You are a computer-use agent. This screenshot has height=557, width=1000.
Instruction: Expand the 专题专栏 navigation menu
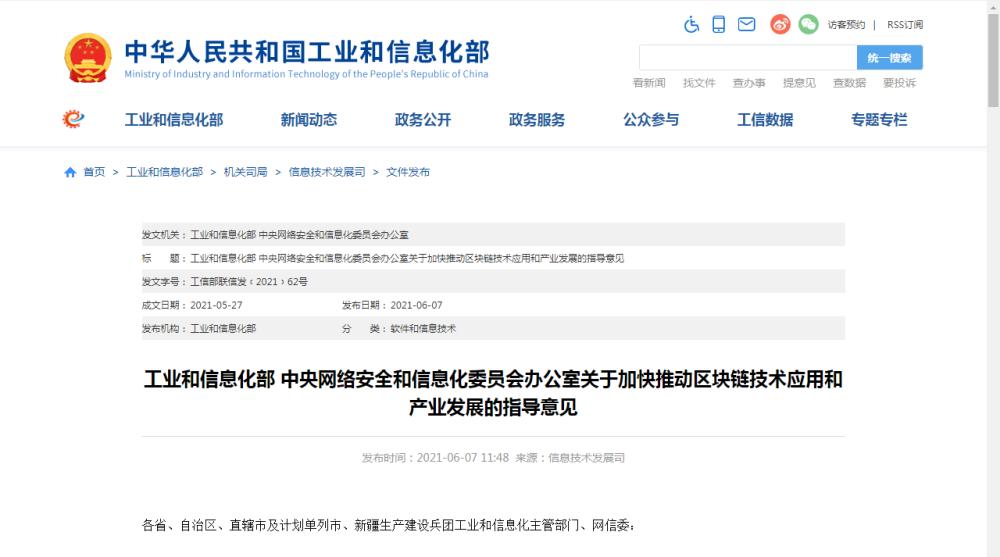(879, 120)
